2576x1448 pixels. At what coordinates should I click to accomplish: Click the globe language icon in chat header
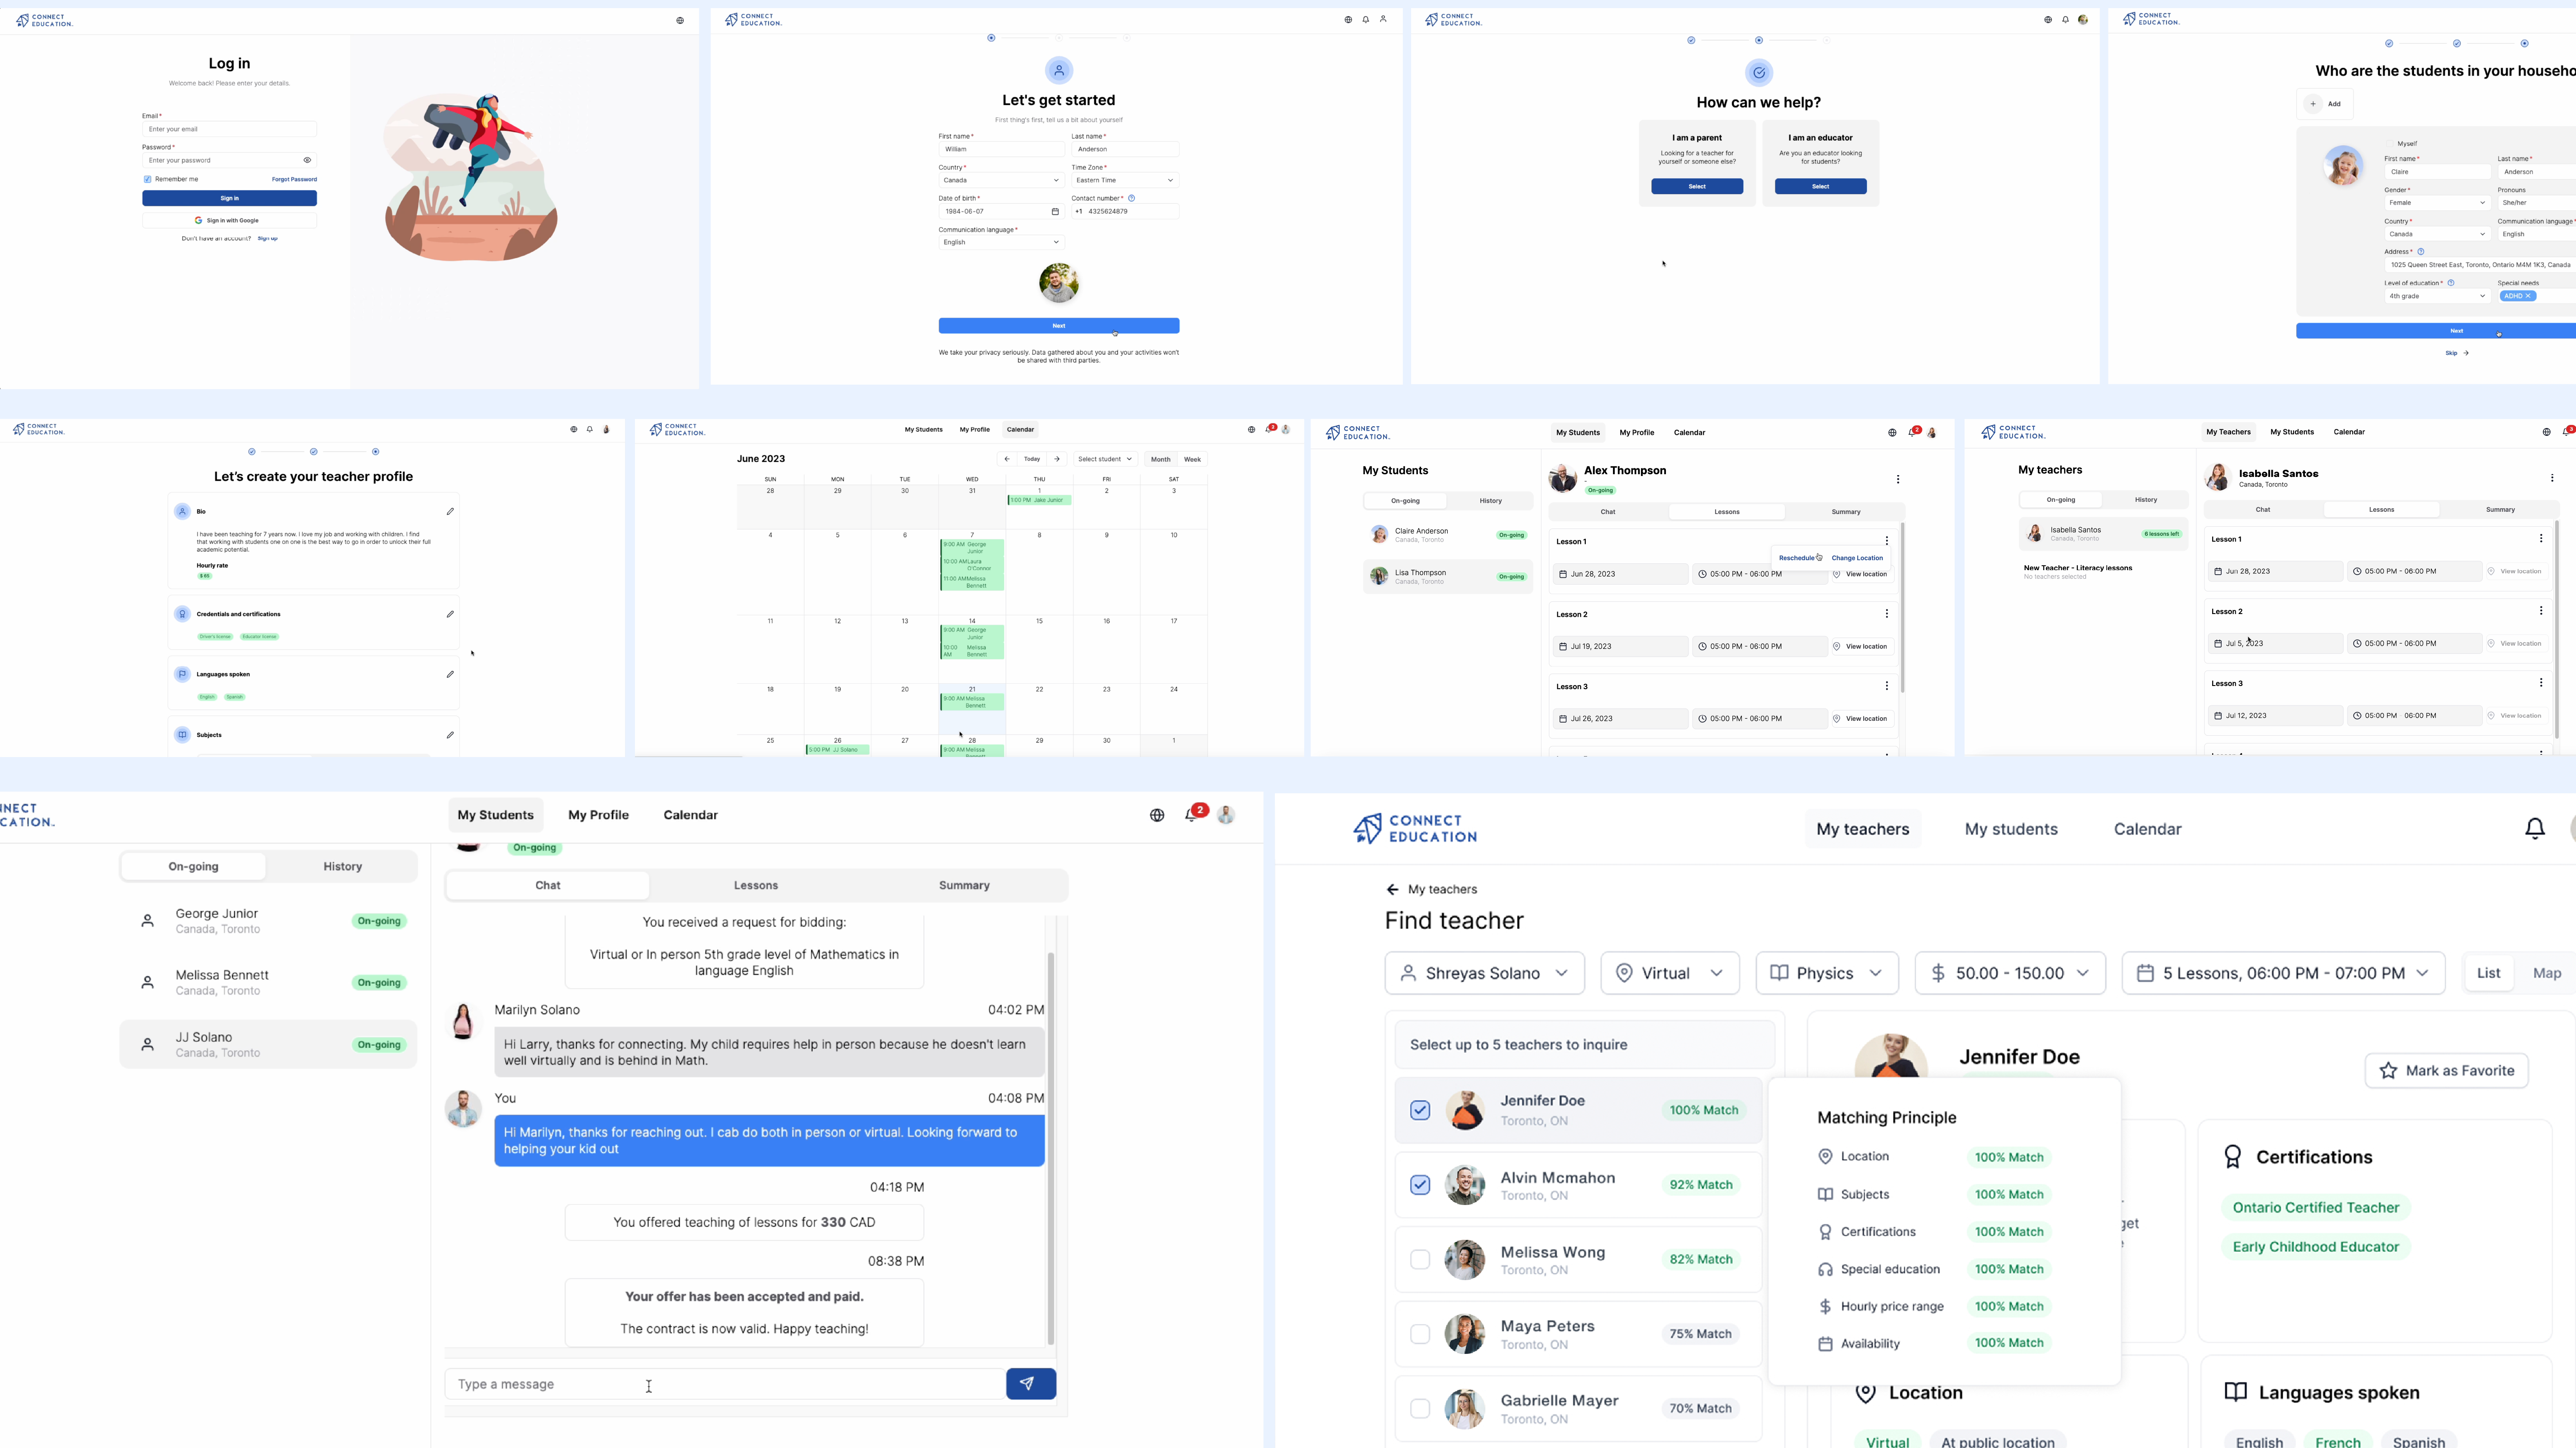1157,815
